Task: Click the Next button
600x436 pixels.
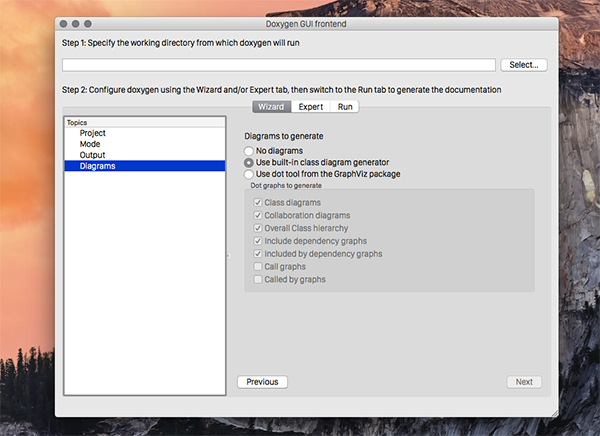Action: [x=524, y=382]
